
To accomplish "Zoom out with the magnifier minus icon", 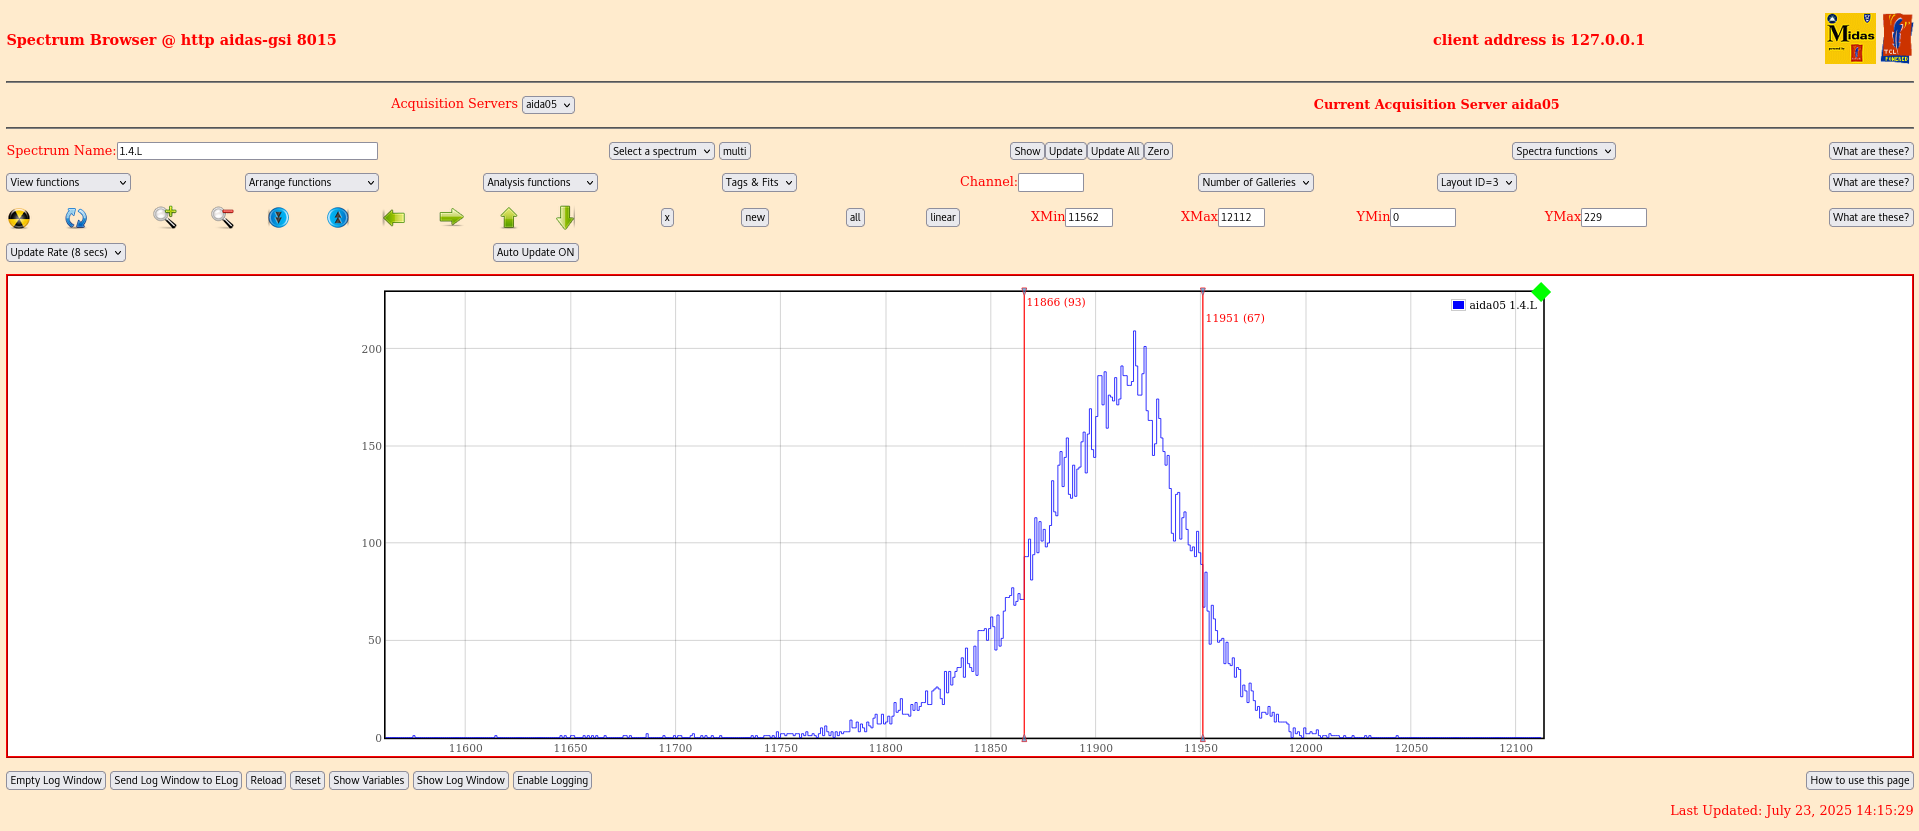I will tap(222, 217).
